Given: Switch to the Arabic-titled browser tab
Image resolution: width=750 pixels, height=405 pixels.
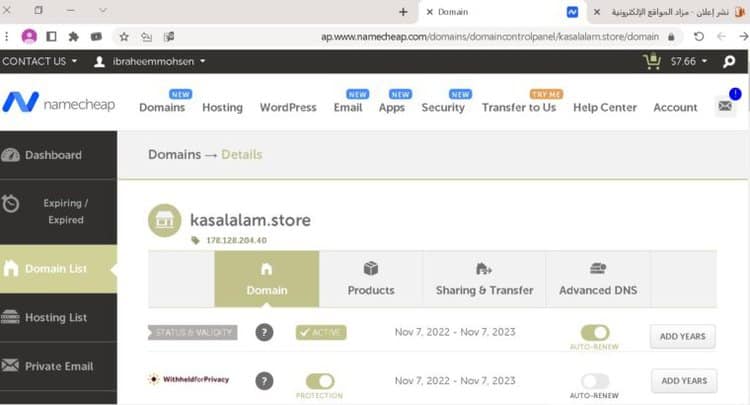Looking at the screenshot, I should (x=670, y=12).
